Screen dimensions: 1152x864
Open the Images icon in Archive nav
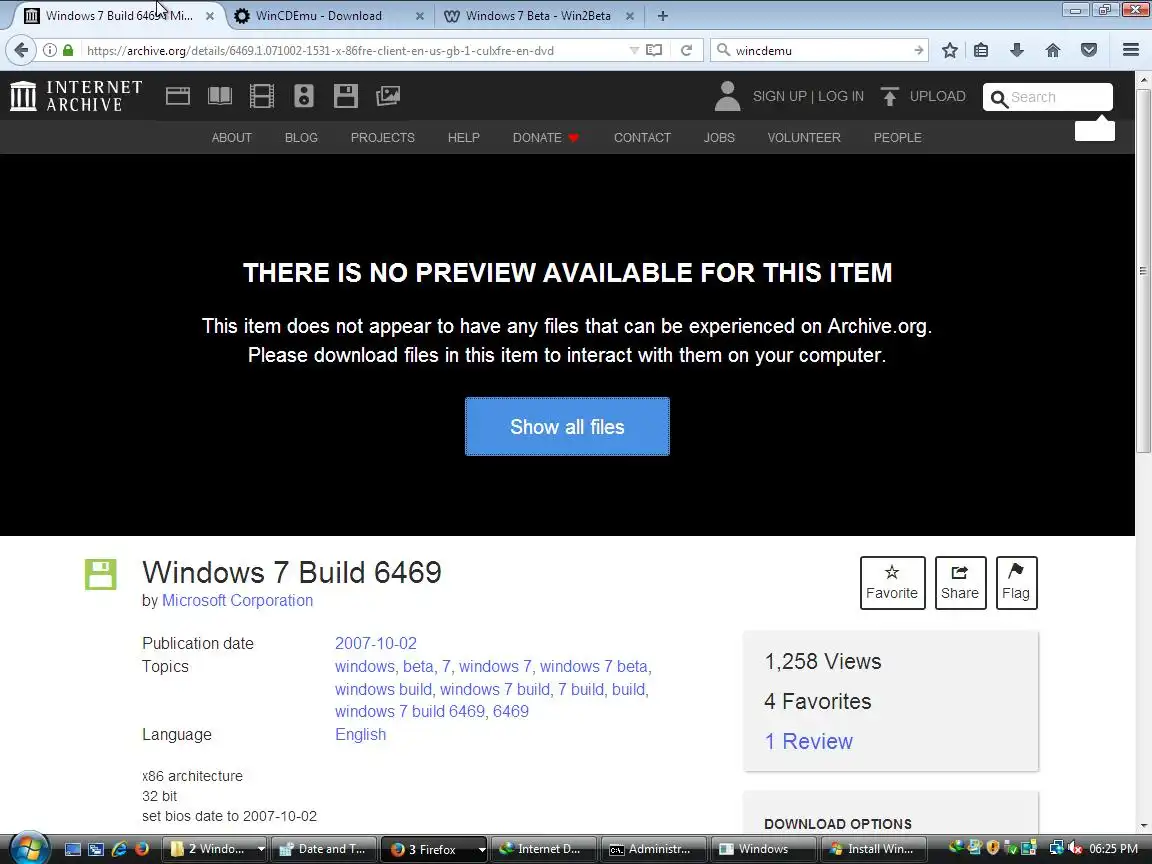pyautogui.click(x=388, y=96)
